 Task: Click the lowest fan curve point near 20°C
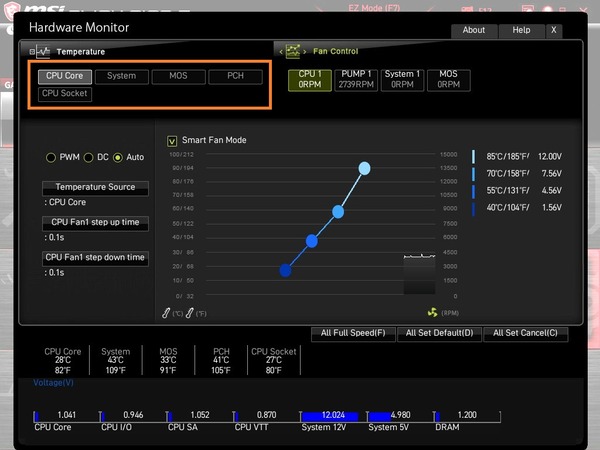point(285,271)
